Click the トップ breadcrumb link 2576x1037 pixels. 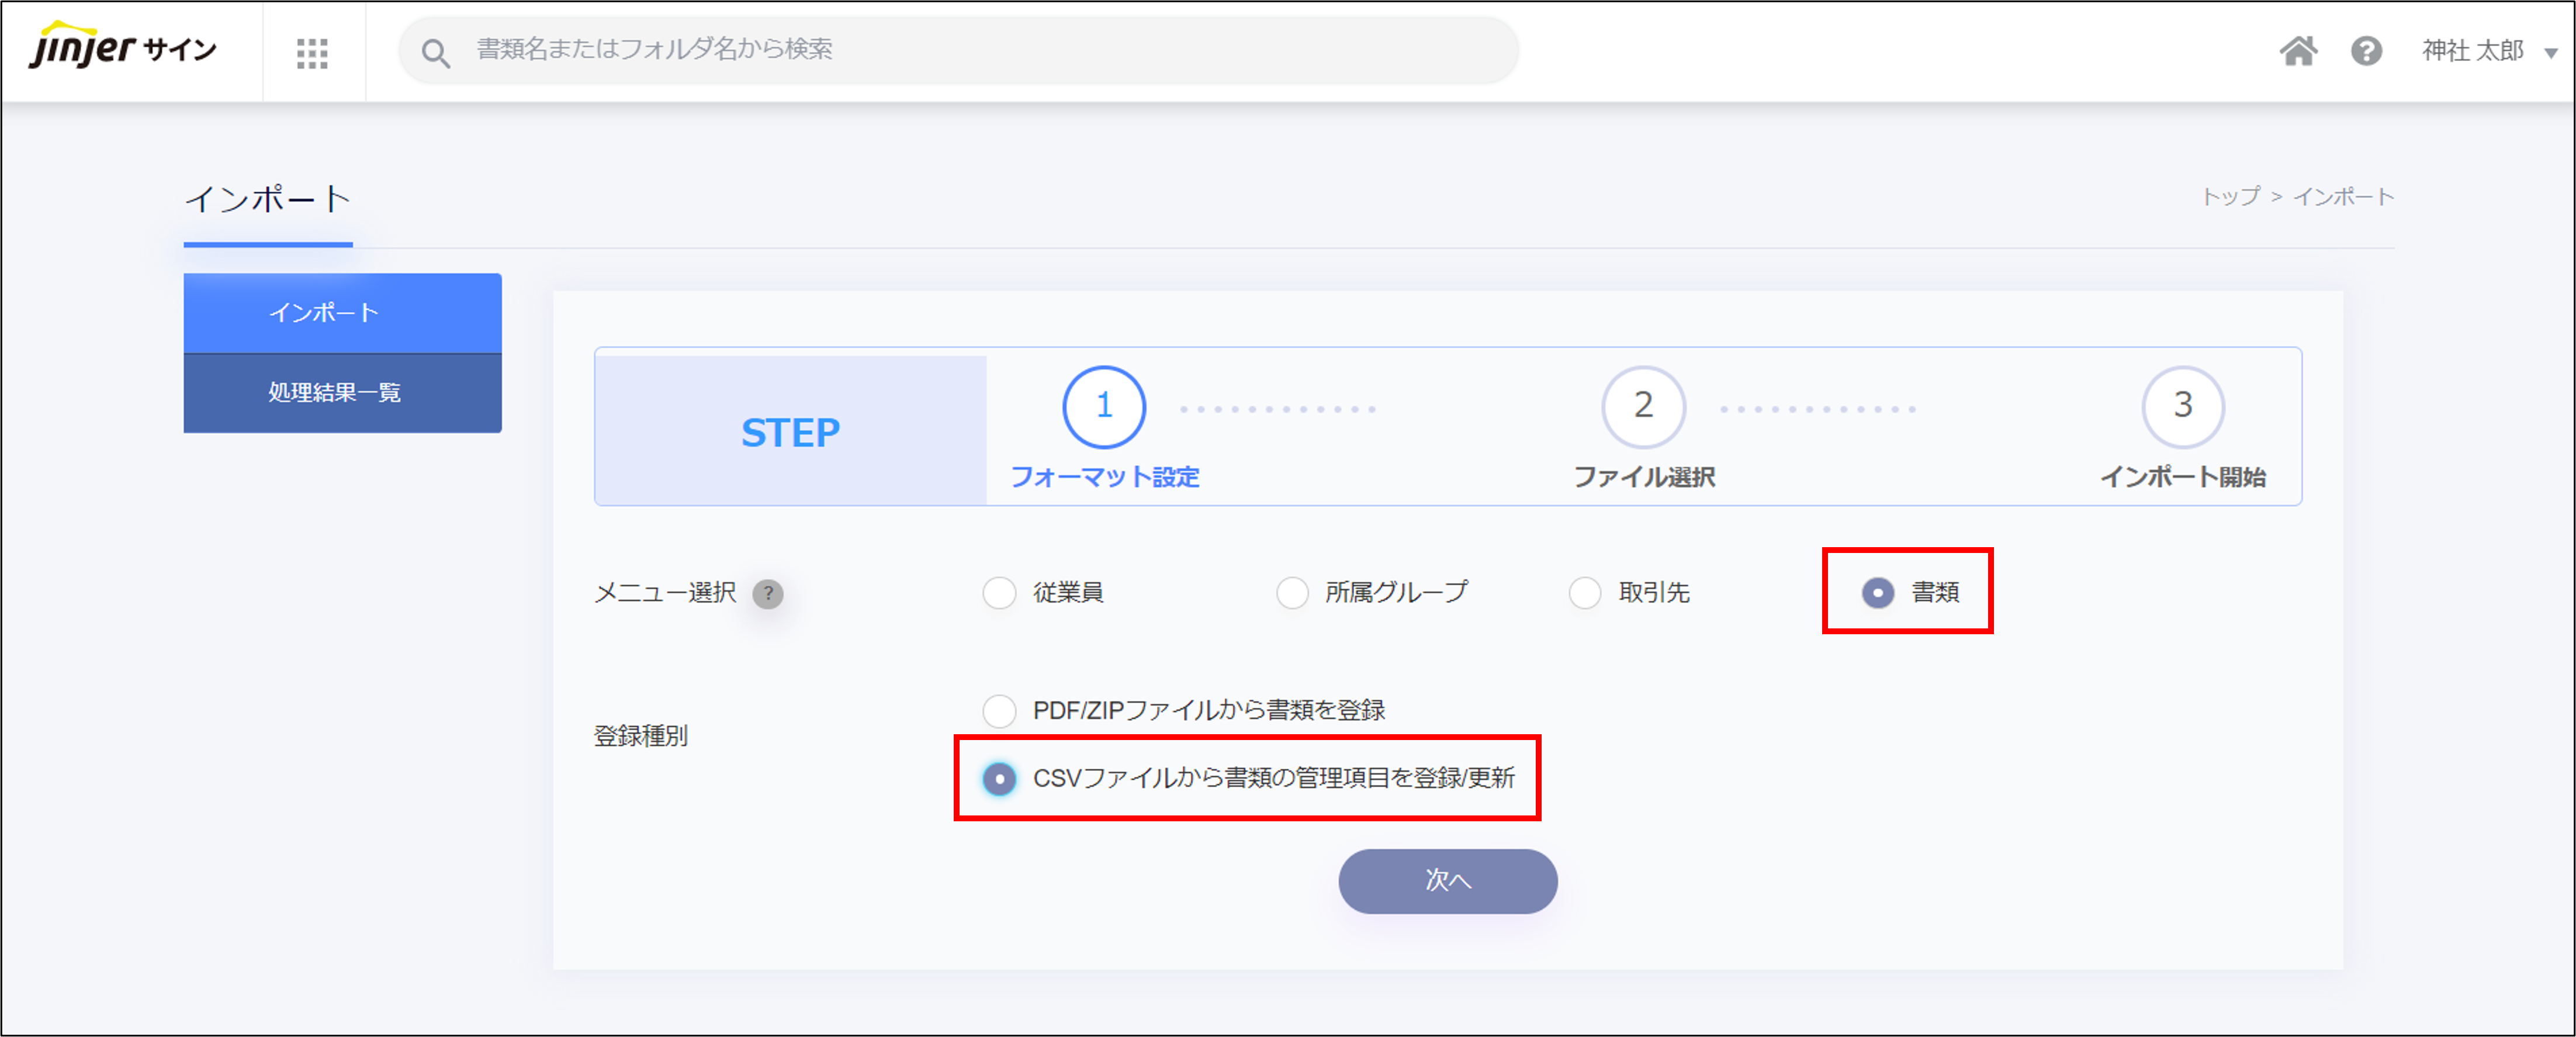(2230, 197)
